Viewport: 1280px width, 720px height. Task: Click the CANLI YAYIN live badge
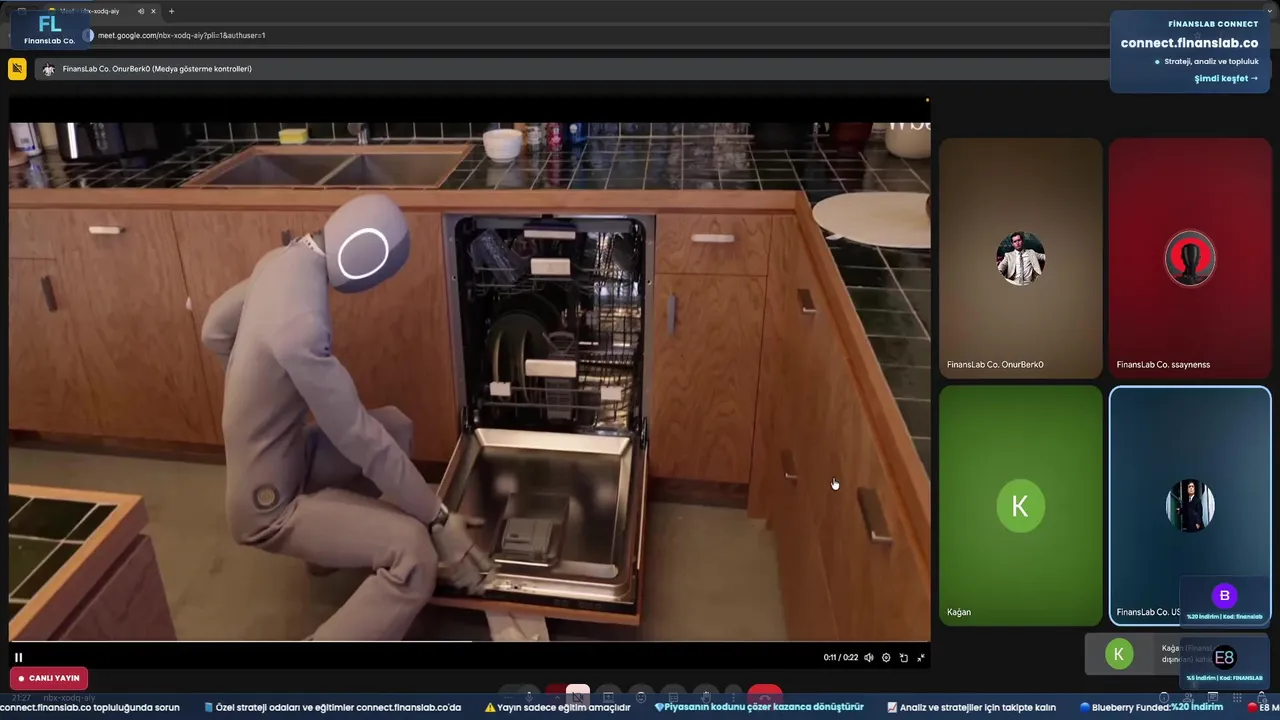(x=48, y=678)
